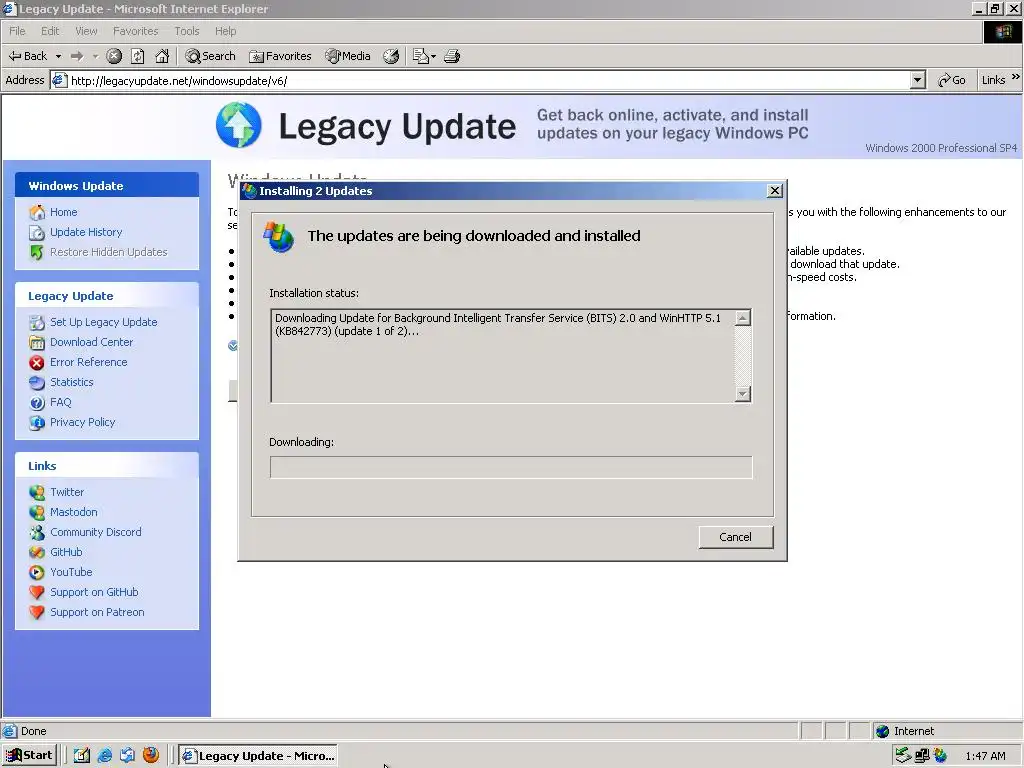This screenshot has height=768, width=1024.
Task: Click the Community Discord icon
Action: (x=37, y=532)
